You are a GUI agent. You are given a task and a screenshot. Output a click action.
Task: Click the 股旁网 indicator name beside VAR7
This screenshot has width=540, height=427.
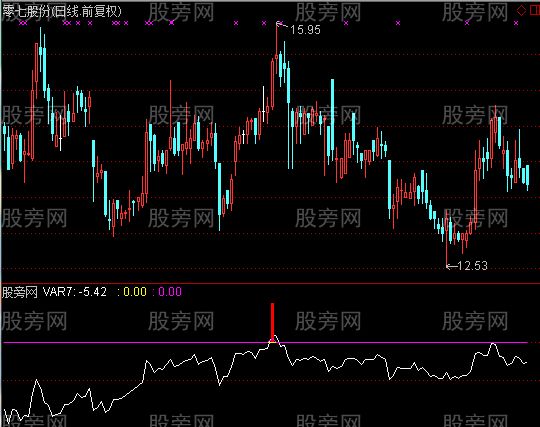20,292
